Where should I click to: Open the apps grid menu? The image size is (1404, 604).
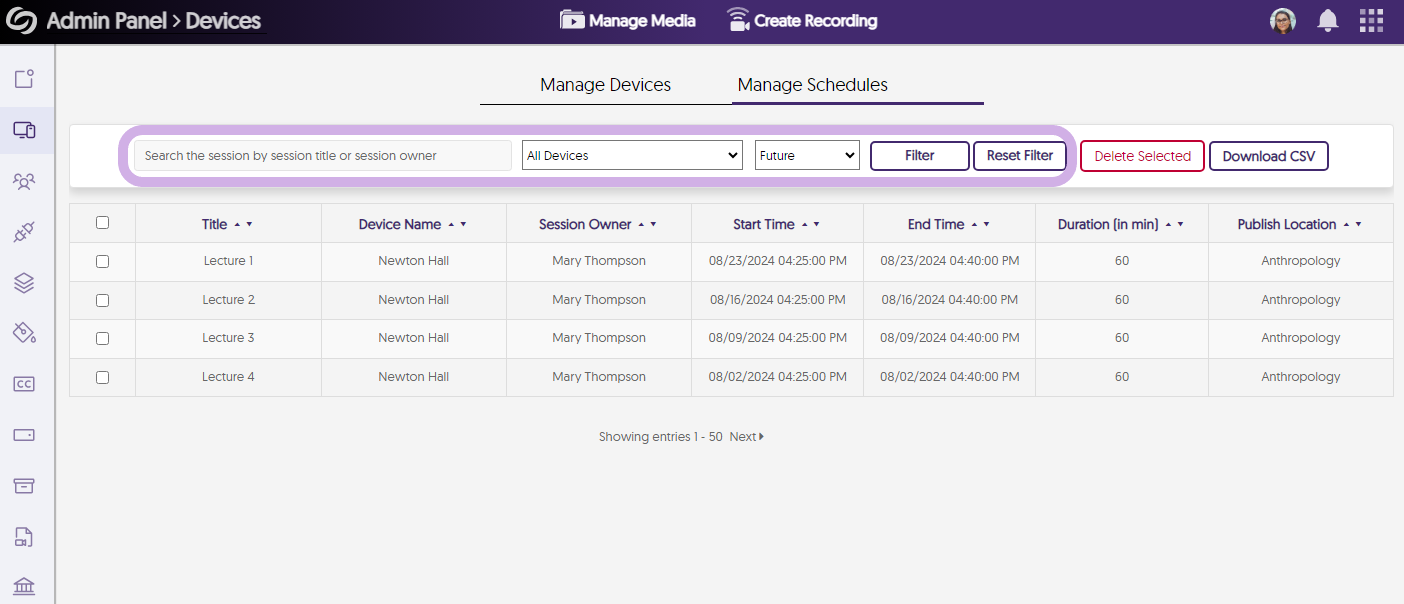(x=1371, y=21)
